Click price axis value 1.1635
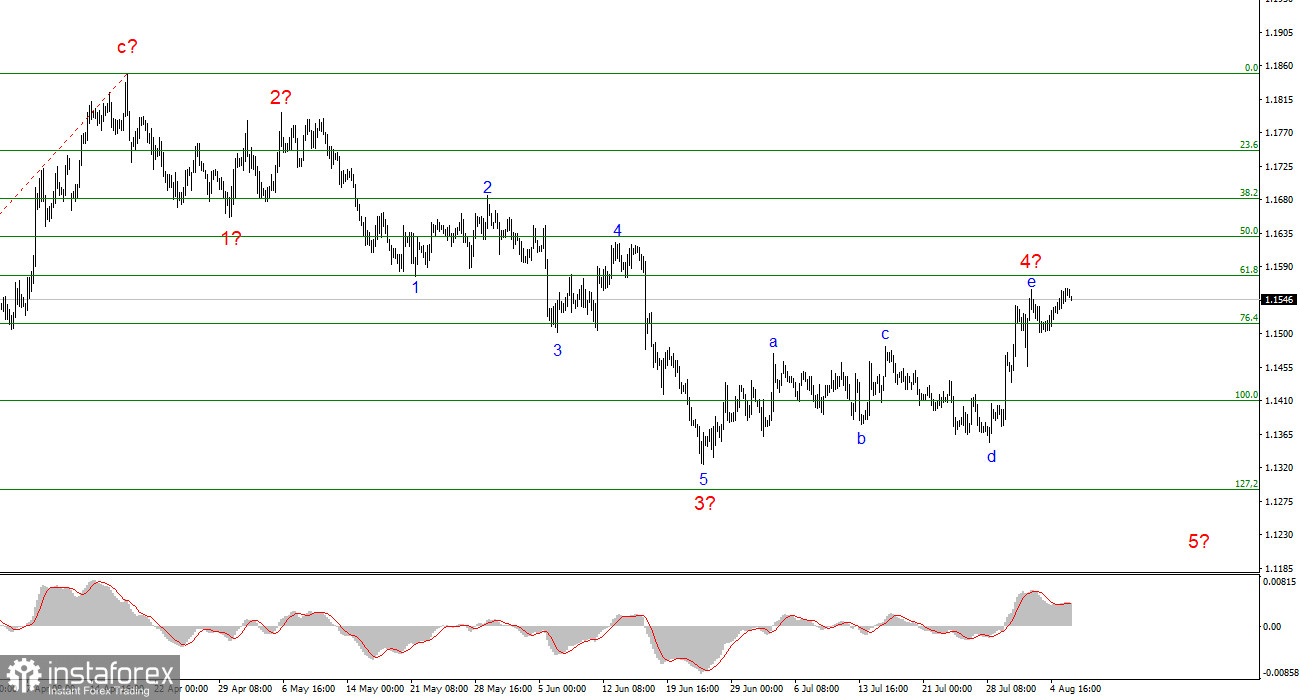 click(1281, 234)
